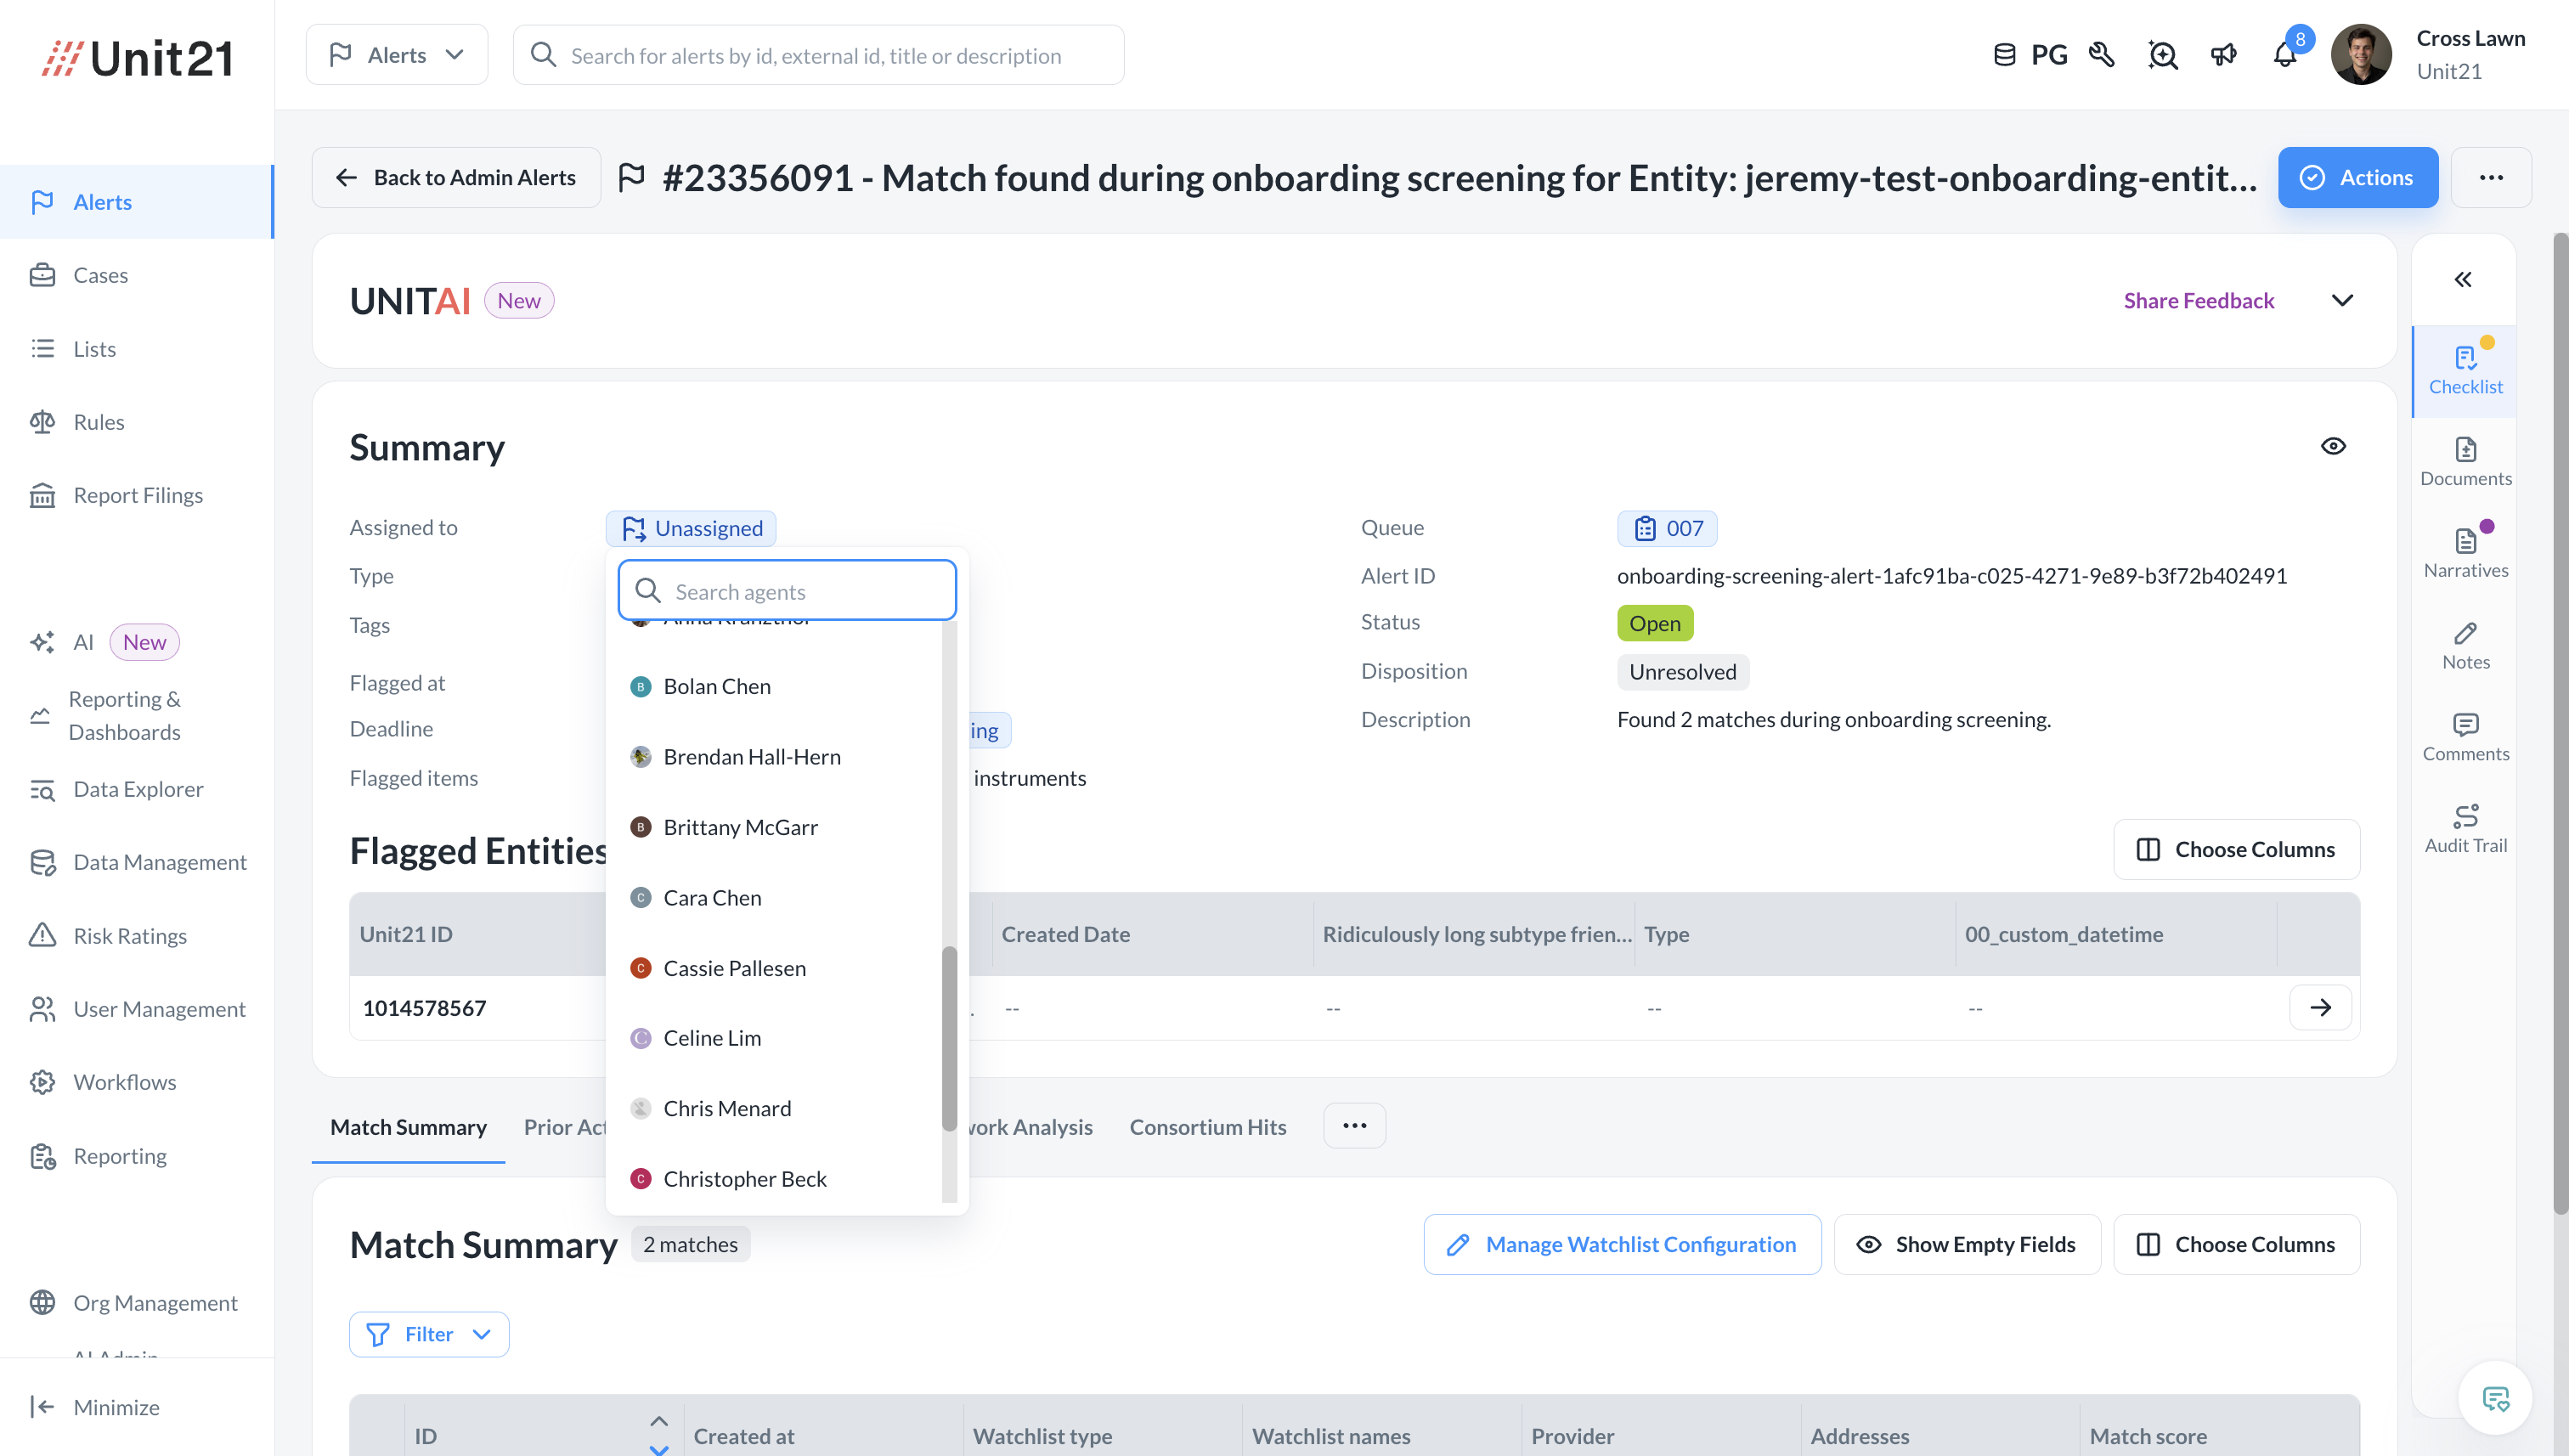Open the Alerts search type dropdown

[x=397, y=55]
